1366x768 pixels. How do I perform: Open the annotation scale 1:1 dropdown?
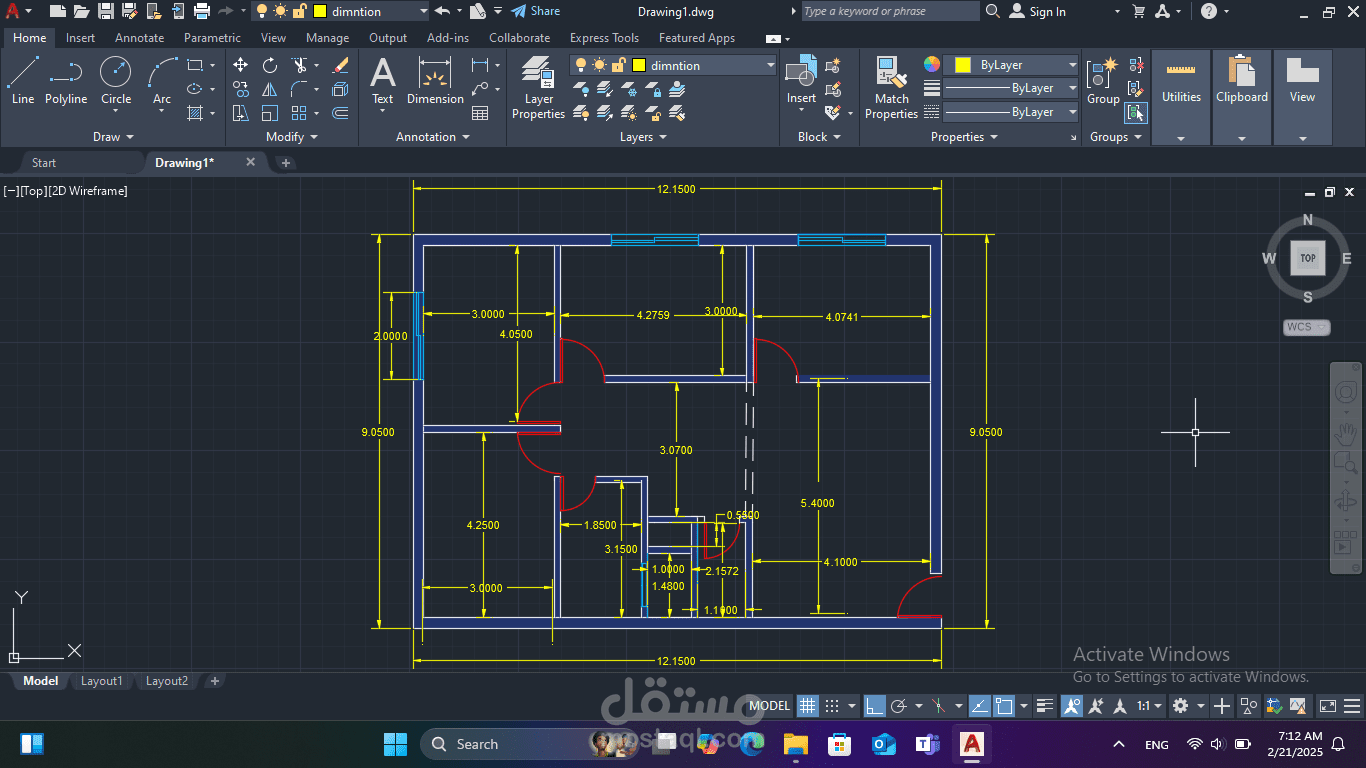tap(1150, 706)
